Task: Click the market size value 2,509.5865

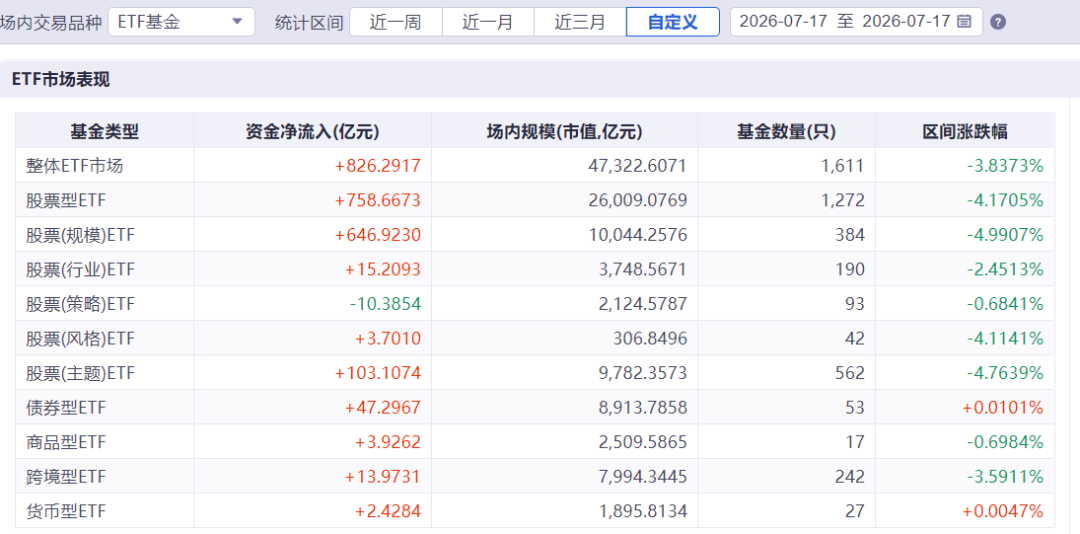Action: pyautogui.click(x=642, y=442)
